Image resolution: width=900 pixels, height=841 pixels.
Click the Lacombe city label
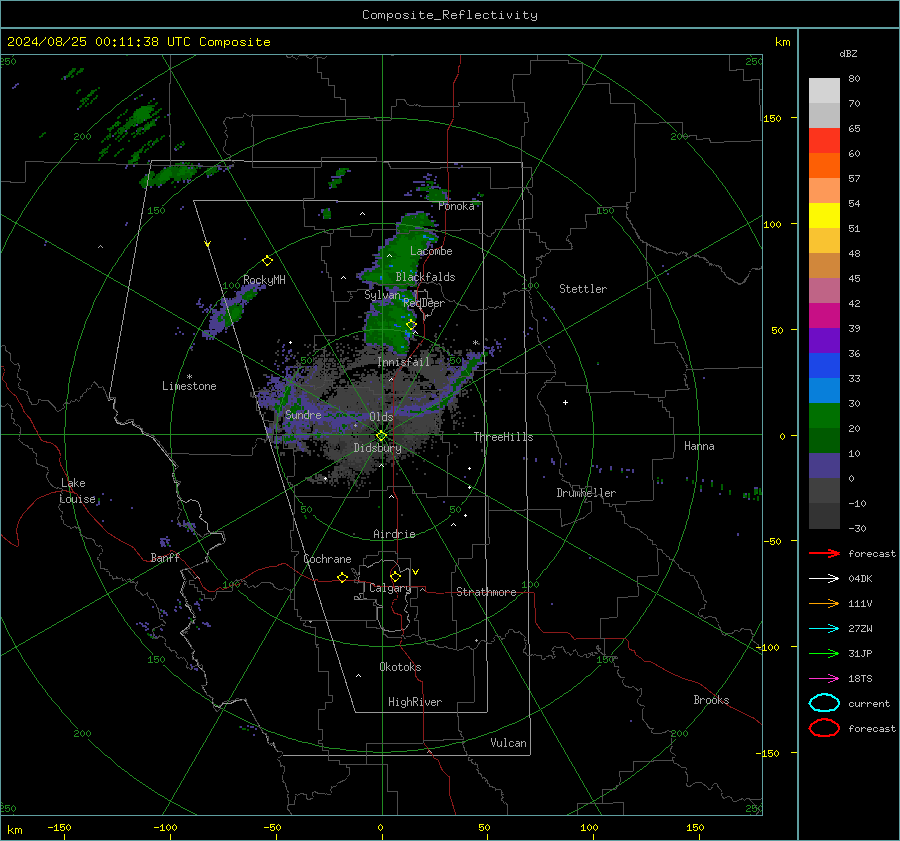click(431, 251)
